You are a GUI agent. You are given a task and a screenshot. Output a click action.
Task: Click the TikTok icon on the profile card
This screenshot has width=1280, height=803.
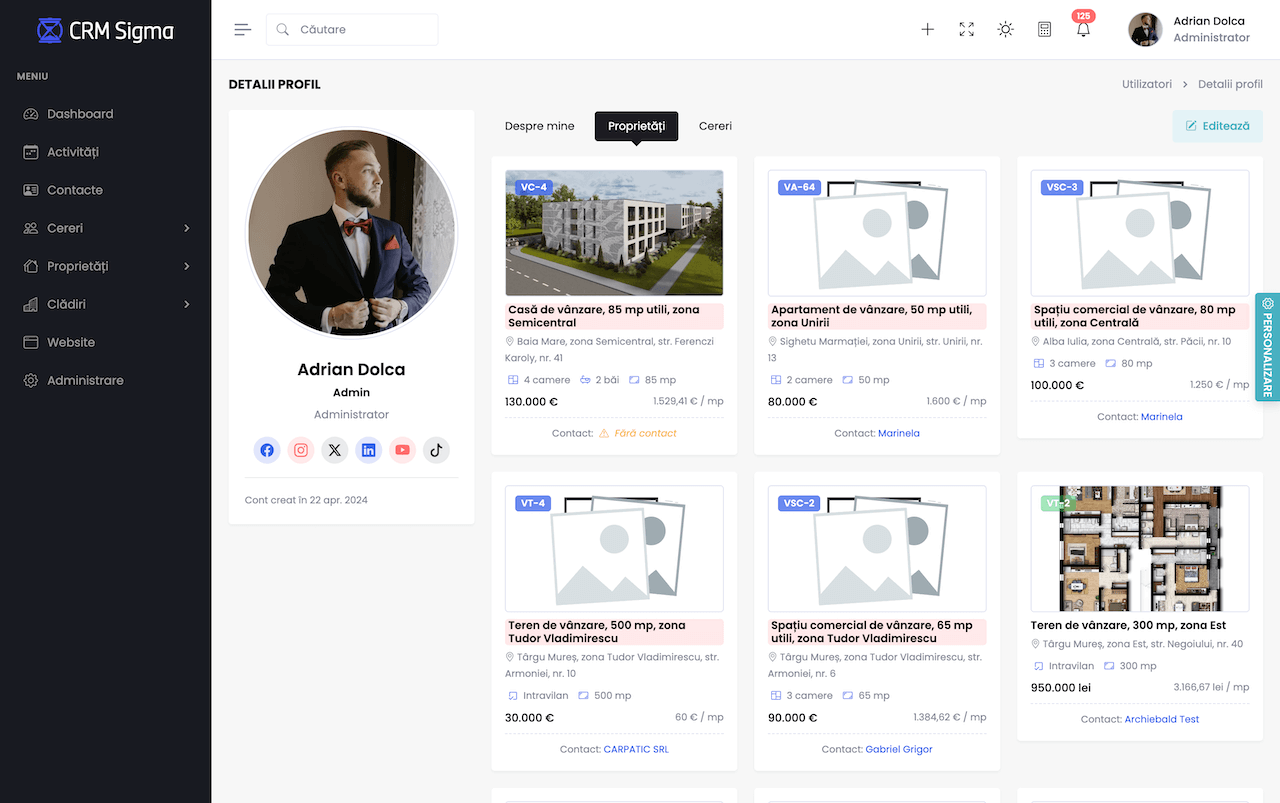click(x=436, y=450)
